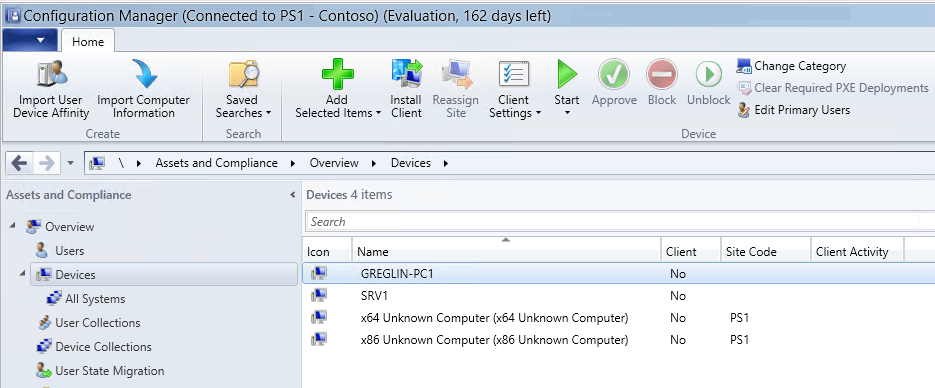Screen dimensions: 935x388
Task: Click the Reassign Site icon
Action: click(456, 74)
